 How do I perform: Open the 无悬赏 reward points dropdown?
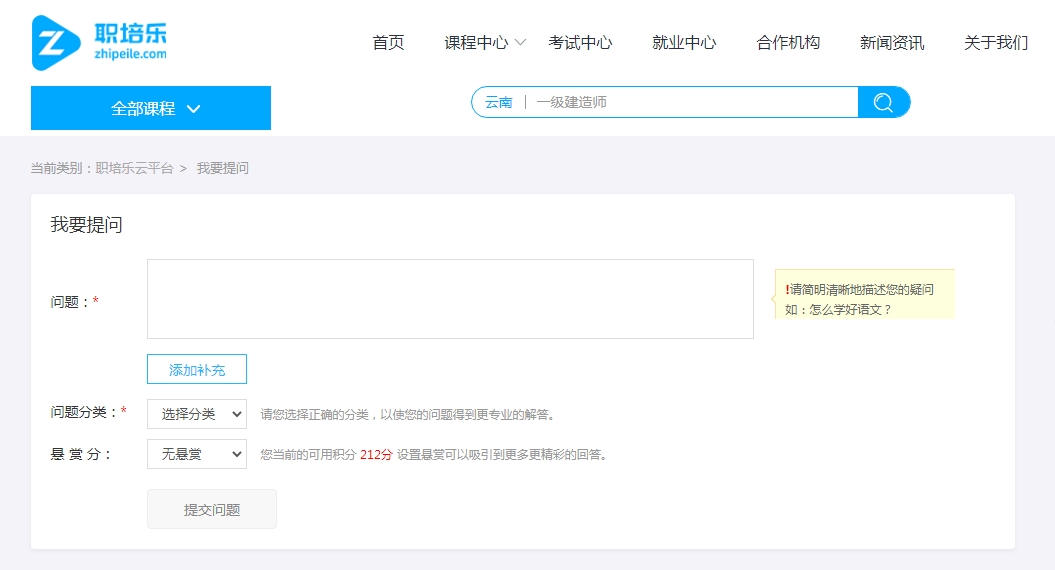pos(197,454)
